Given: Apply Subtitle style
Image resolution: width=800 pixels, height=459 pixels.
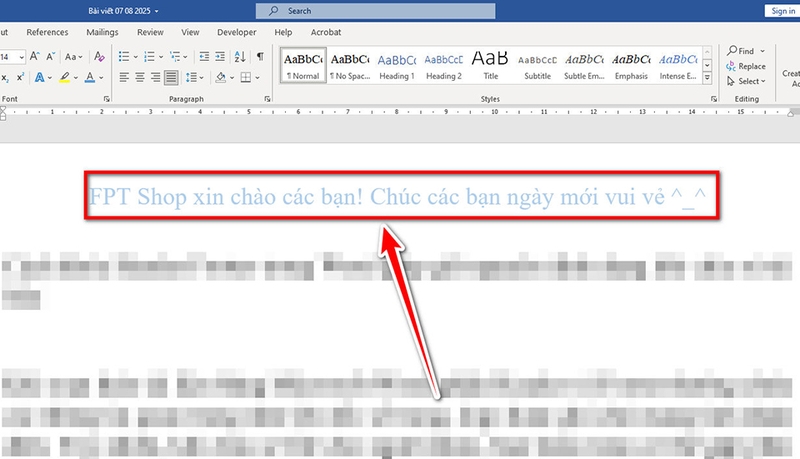Looking at the screenshot, I should pos(537,65).
